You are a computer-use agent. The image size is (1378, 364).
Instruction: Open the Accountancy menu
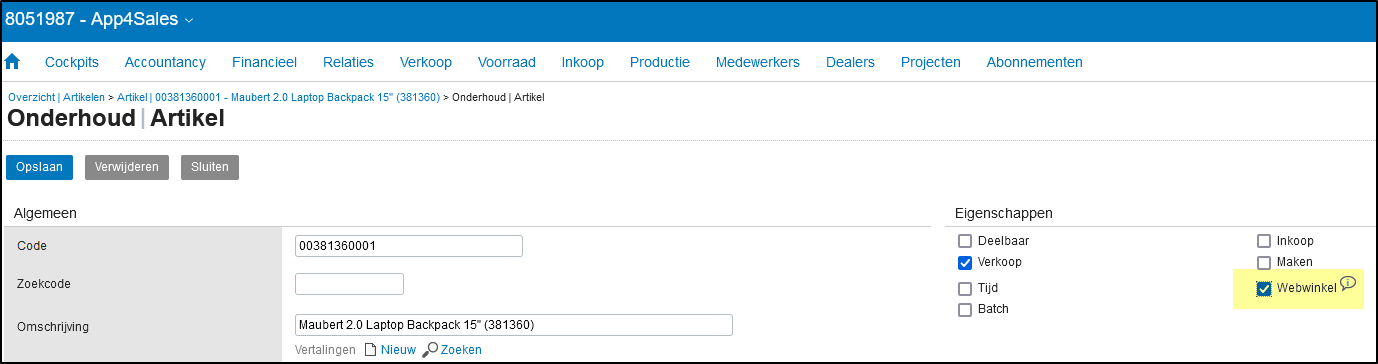pos(165,62)
